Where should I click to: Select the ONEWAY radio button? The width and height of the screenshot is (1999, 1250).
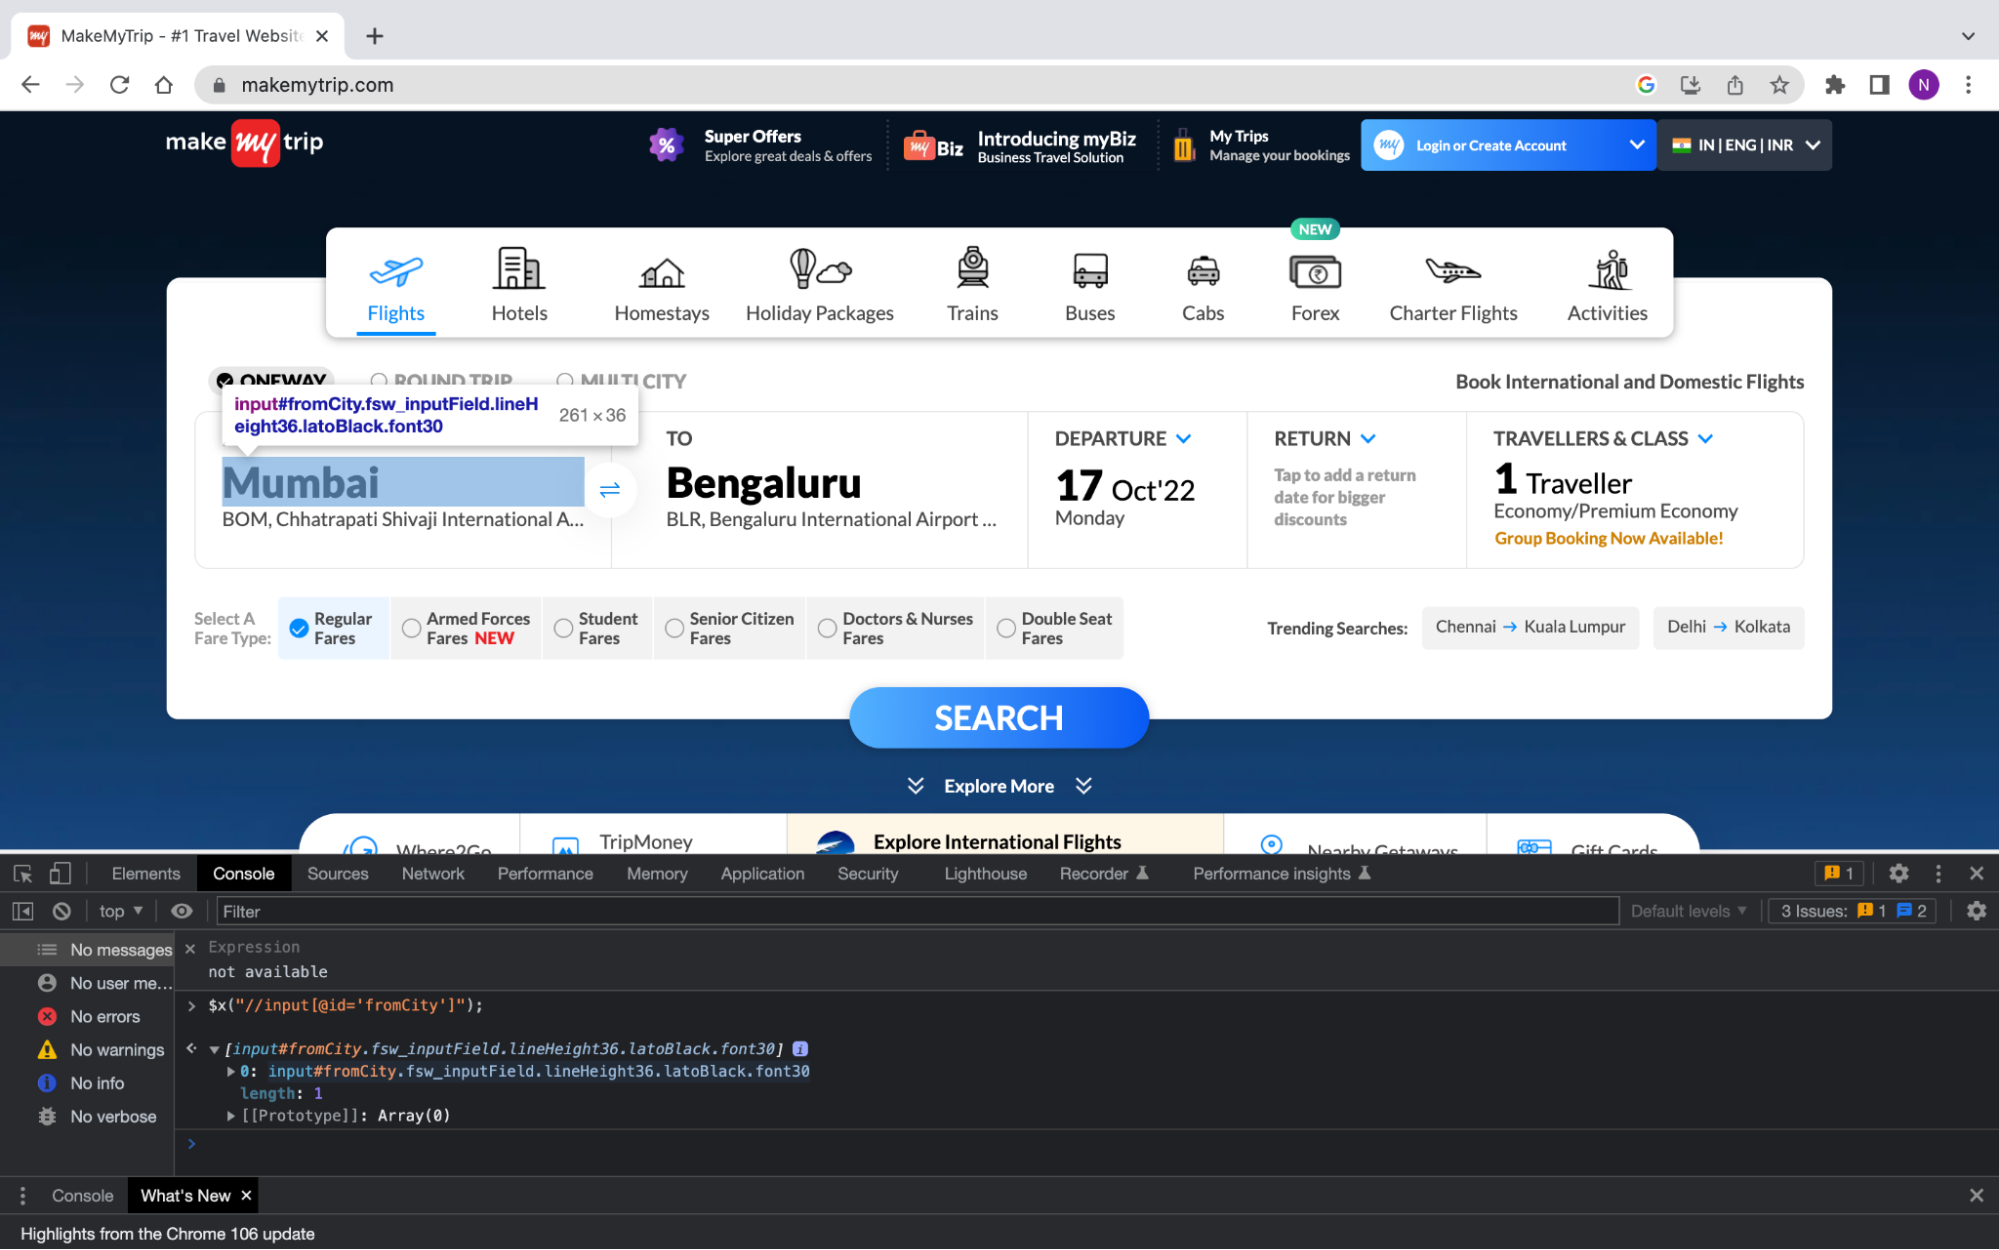pyautogui.click(x=226, y=380)
